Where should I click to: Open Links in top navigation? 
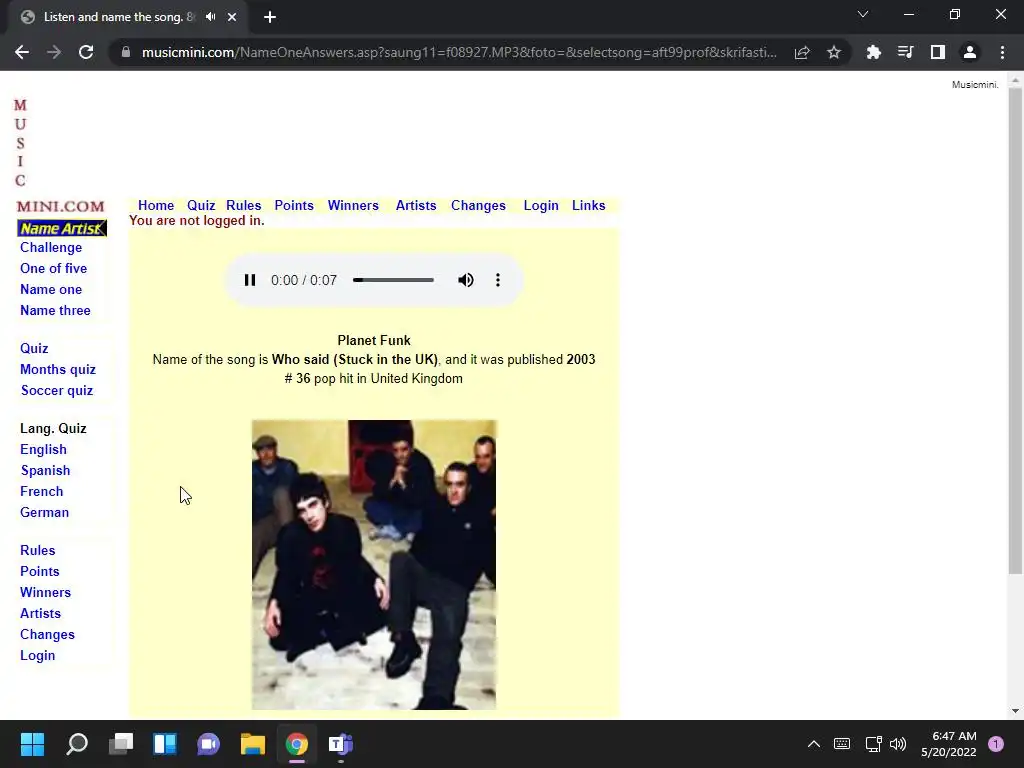point(588,205)
